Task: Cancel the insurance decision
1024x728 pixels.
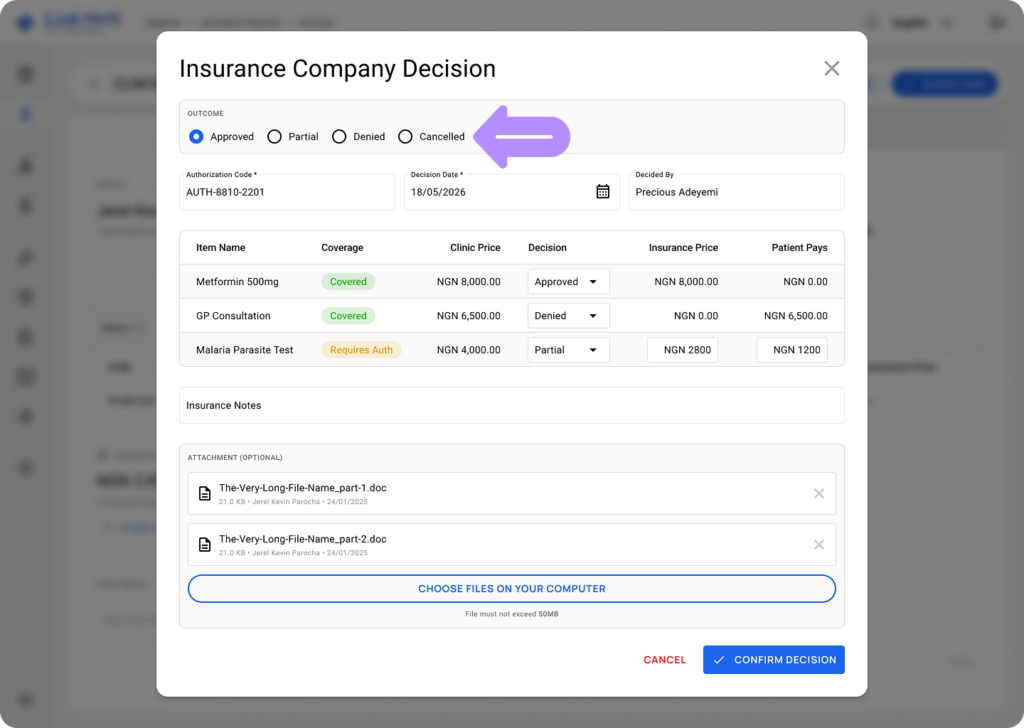Action: (x=664, y=659)
